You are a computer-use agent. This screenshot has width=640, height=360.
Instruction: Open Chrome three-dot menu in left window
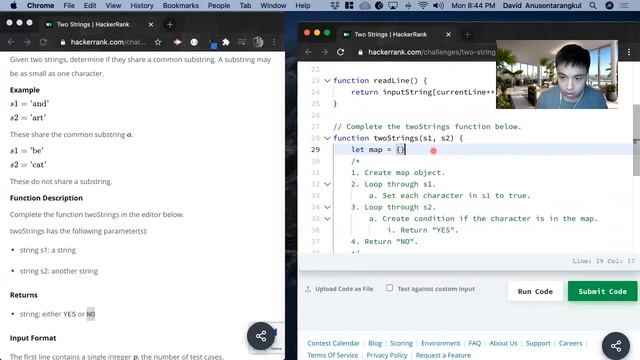pos(274,42)
